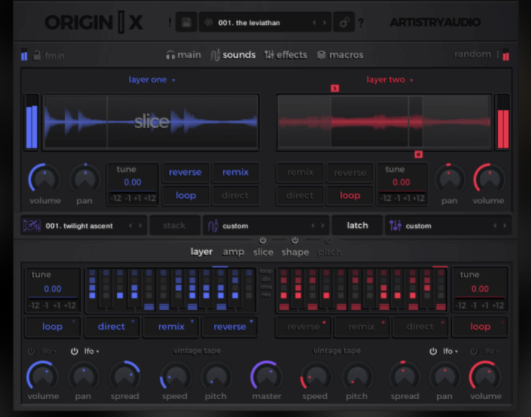Click the save preset floppy icon
The width and height of the screenshot is (531, 417).
pyautogui.click(x=186, y=23)
